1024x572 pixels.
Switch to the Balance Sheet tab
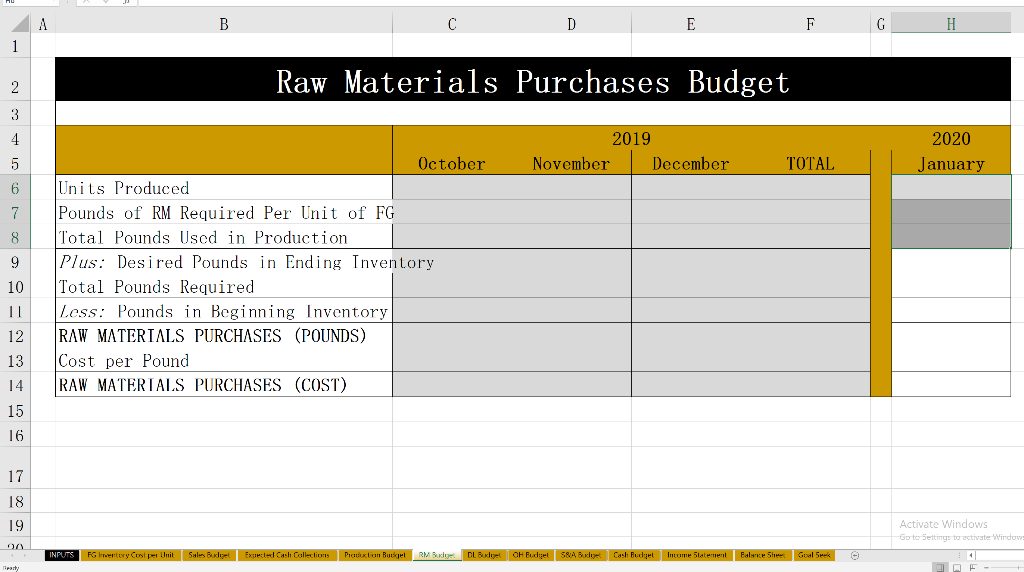(762, 555)
